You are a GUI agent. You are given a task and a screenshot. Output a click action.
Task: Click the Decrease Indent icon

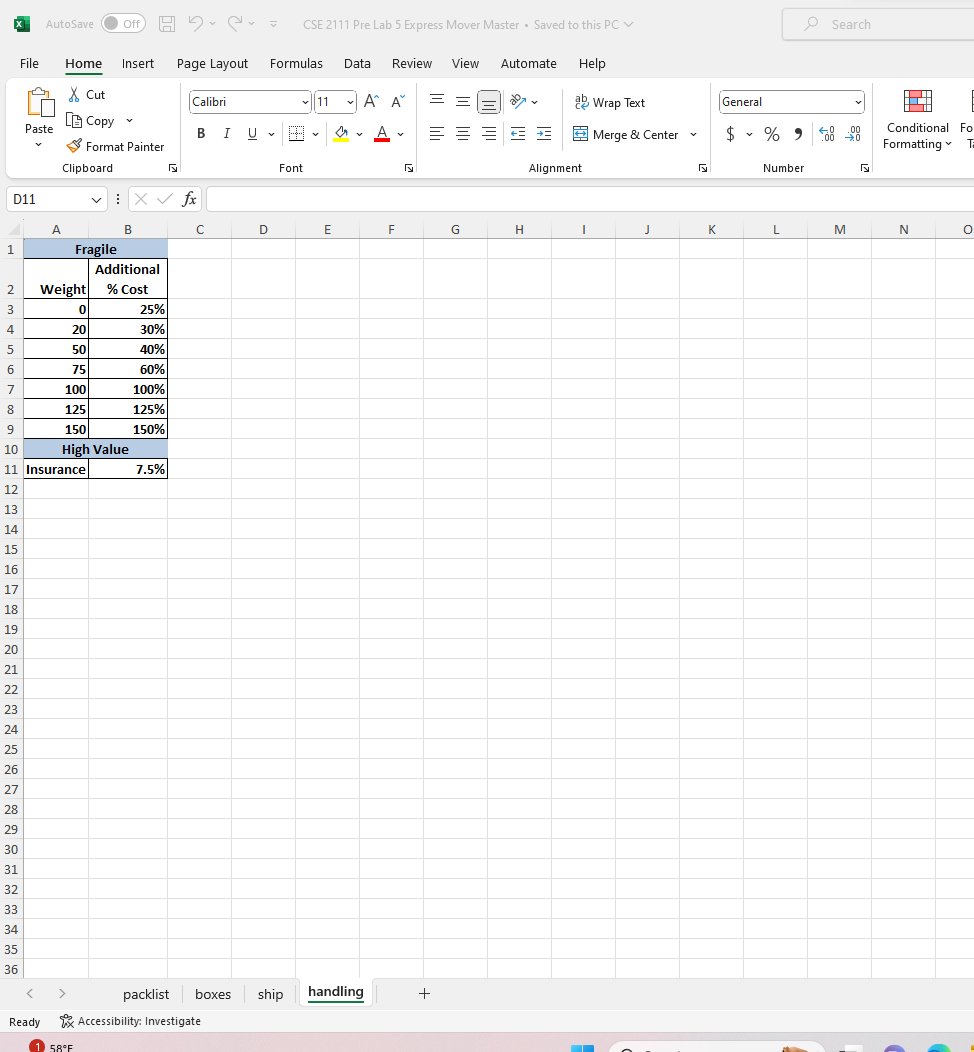(x=518, y=134)
